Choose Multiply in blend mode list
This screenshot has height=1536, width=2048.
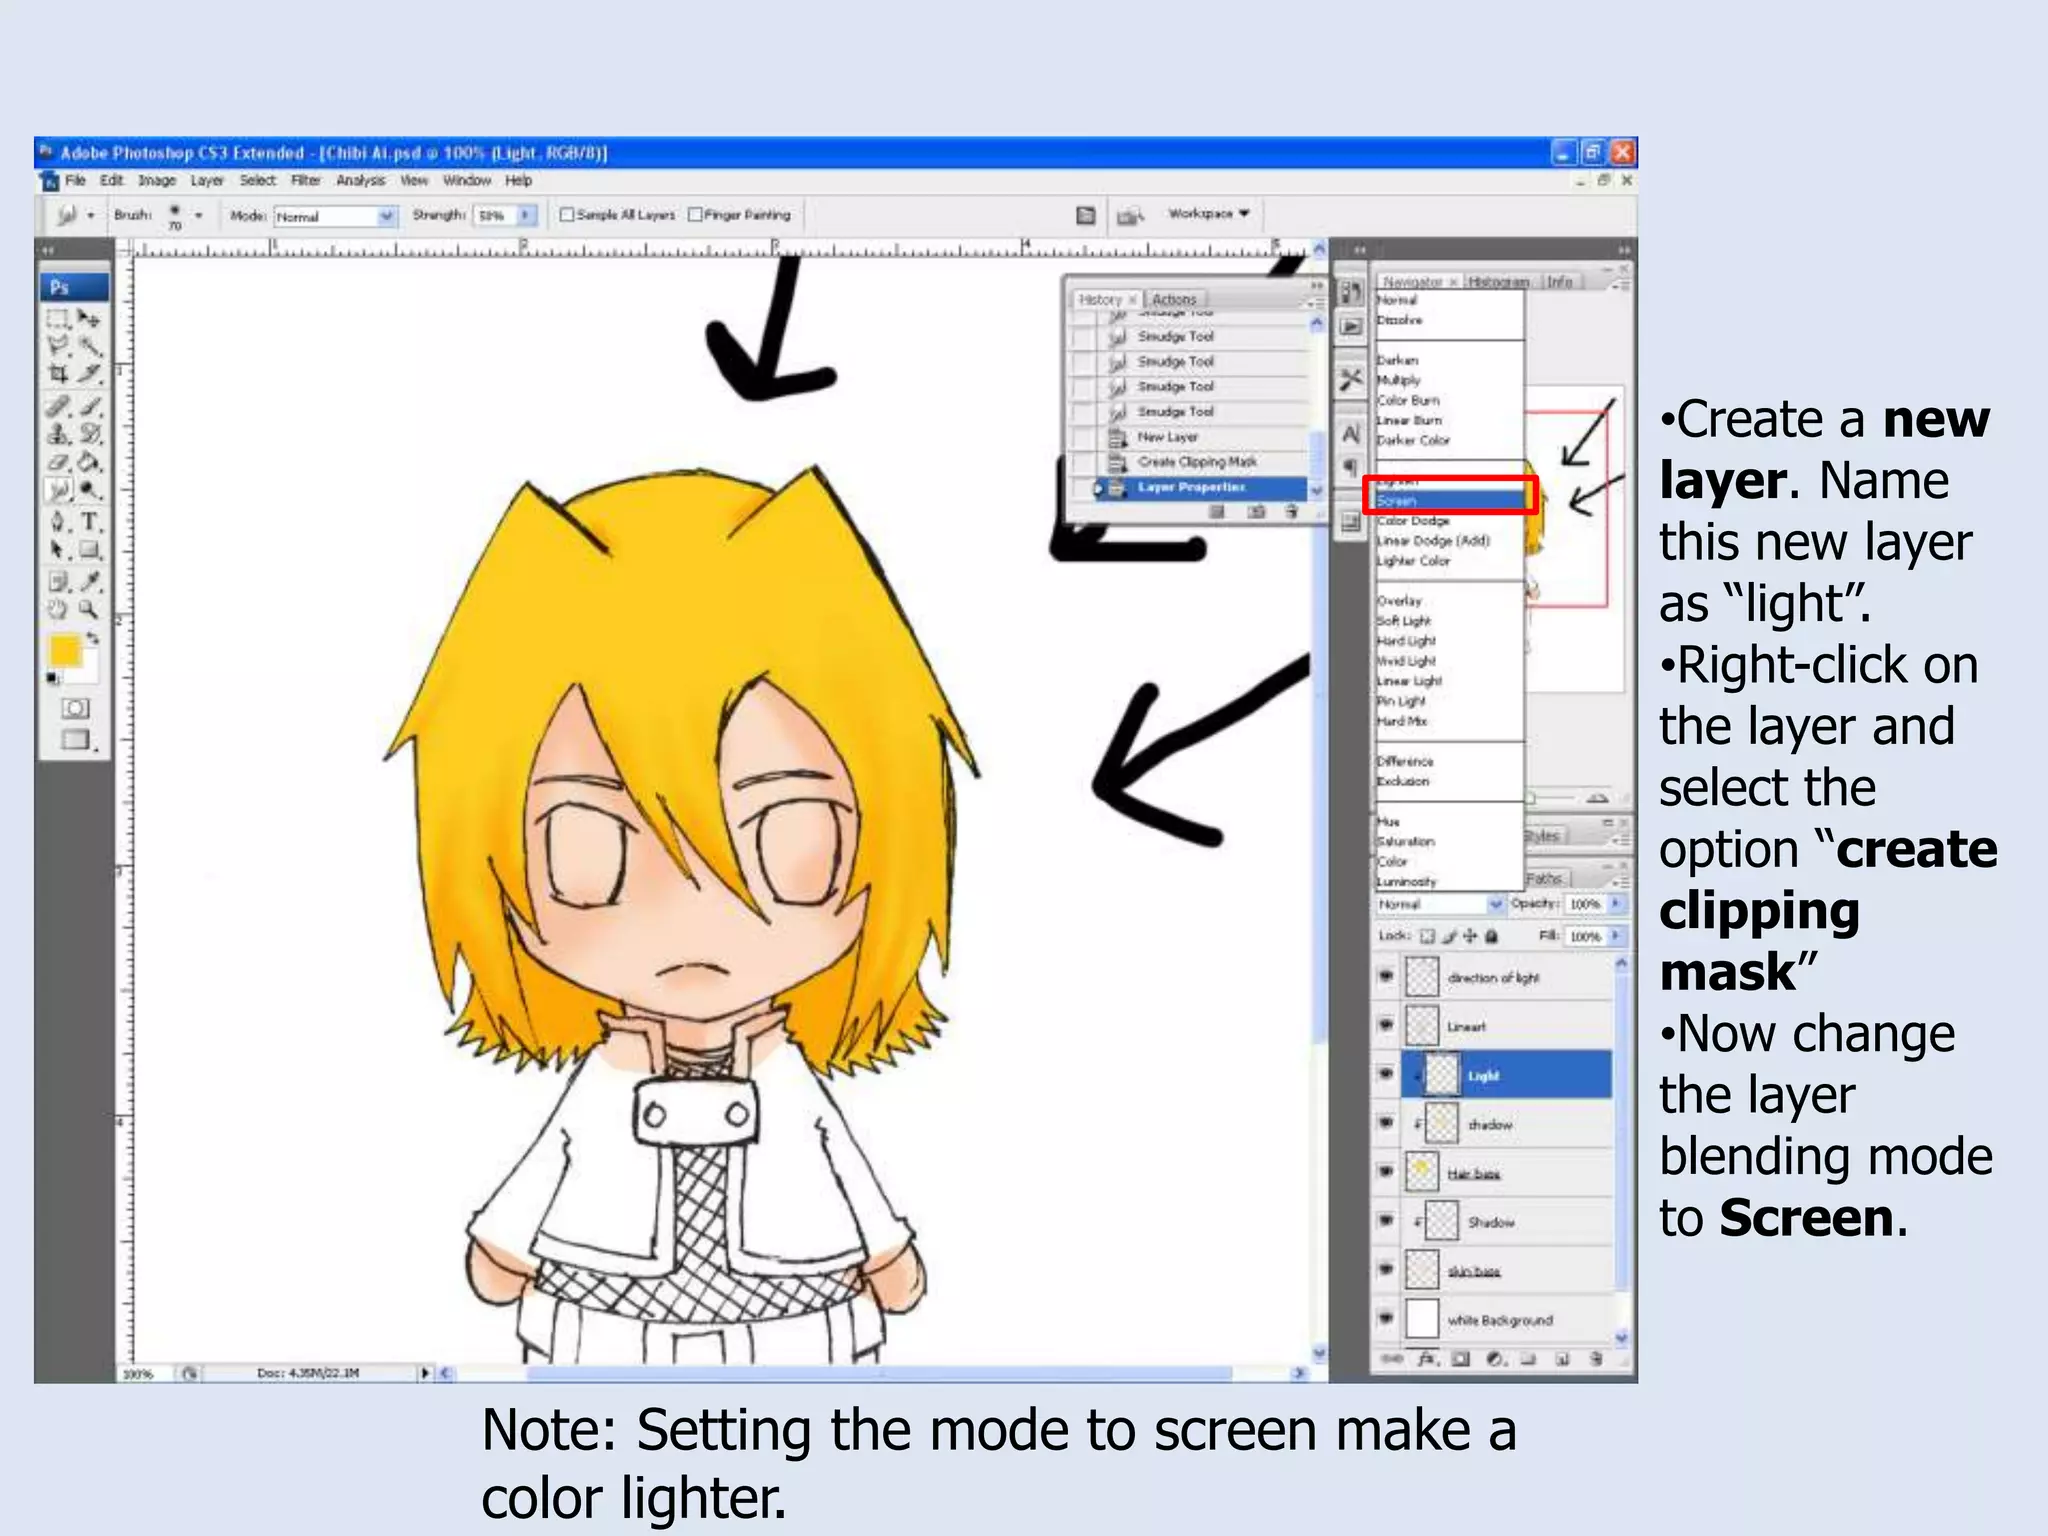pyautogui.click(x=1450, y=380)
